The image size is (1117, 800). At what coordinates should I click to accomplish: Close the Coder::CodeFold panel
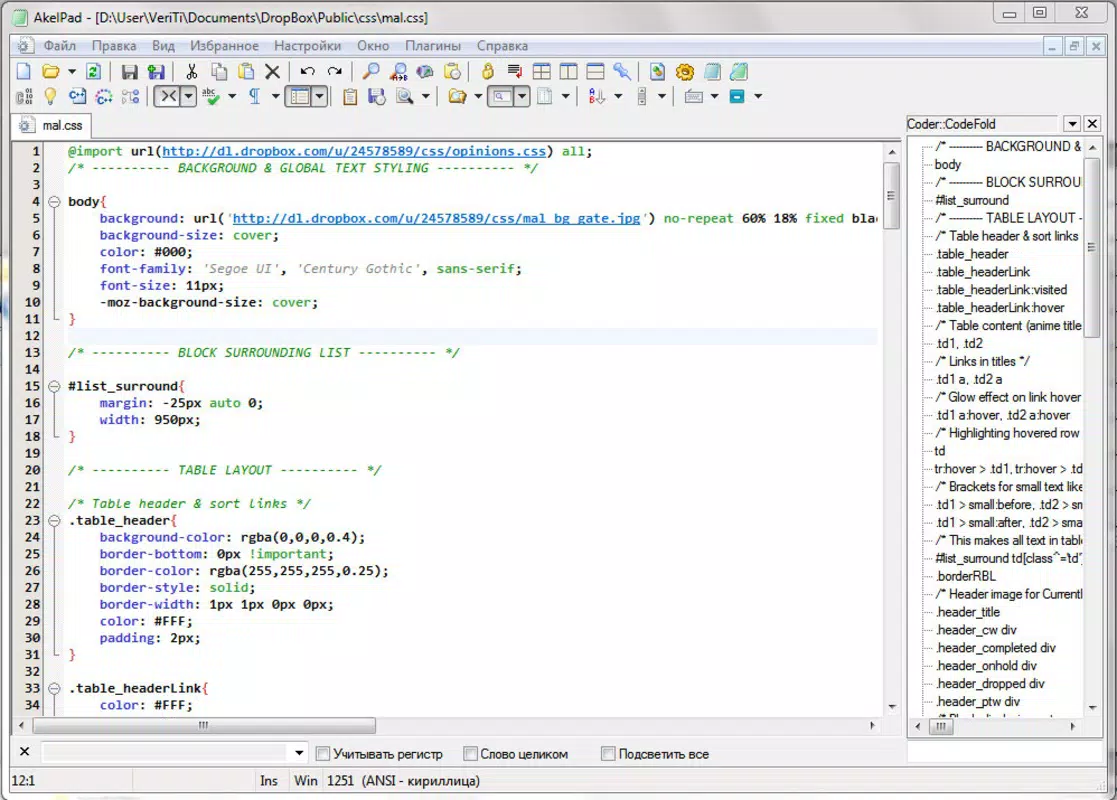tap(1093, 124)
